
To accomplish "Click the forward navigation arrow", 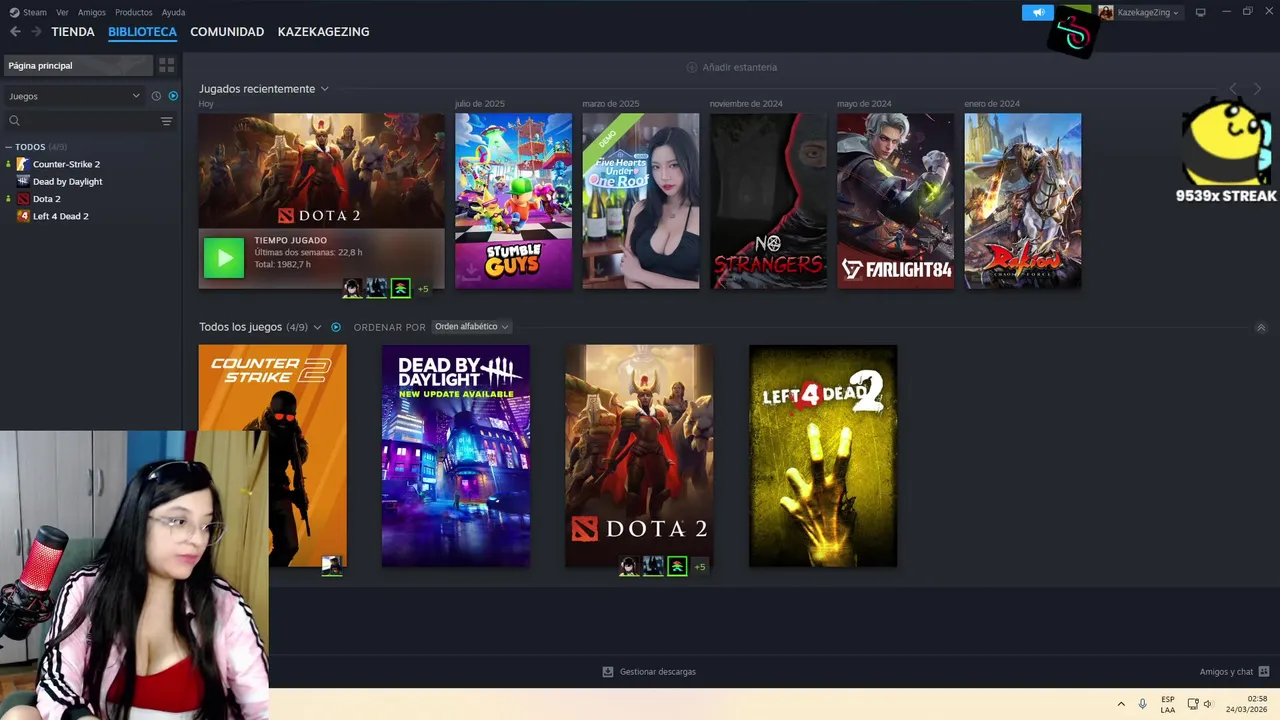I will point(36,32).
